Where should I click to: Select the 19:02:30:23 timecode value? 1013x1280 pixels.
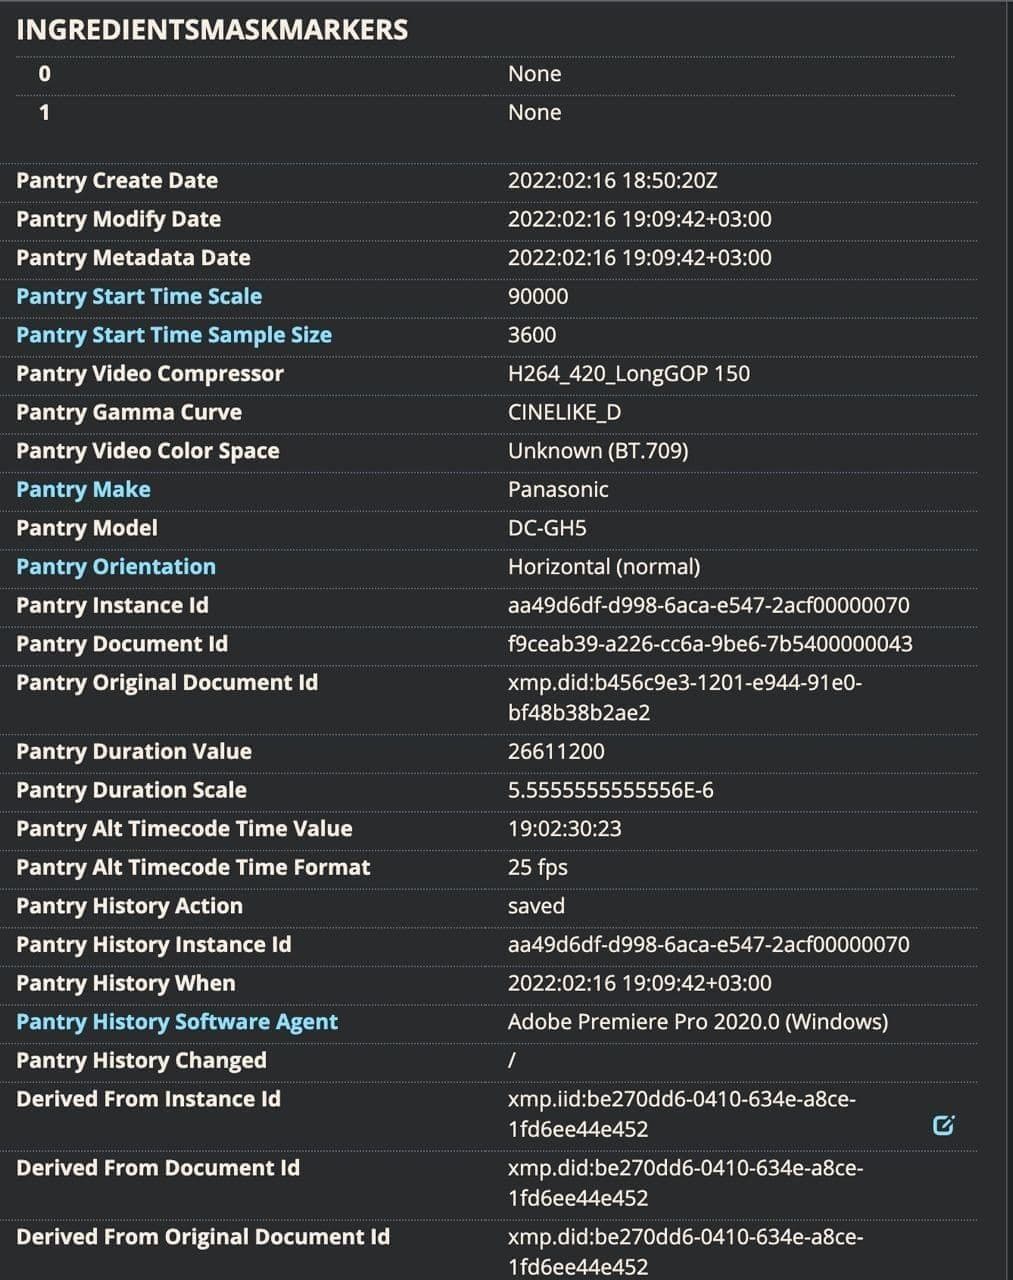[565, 828]
